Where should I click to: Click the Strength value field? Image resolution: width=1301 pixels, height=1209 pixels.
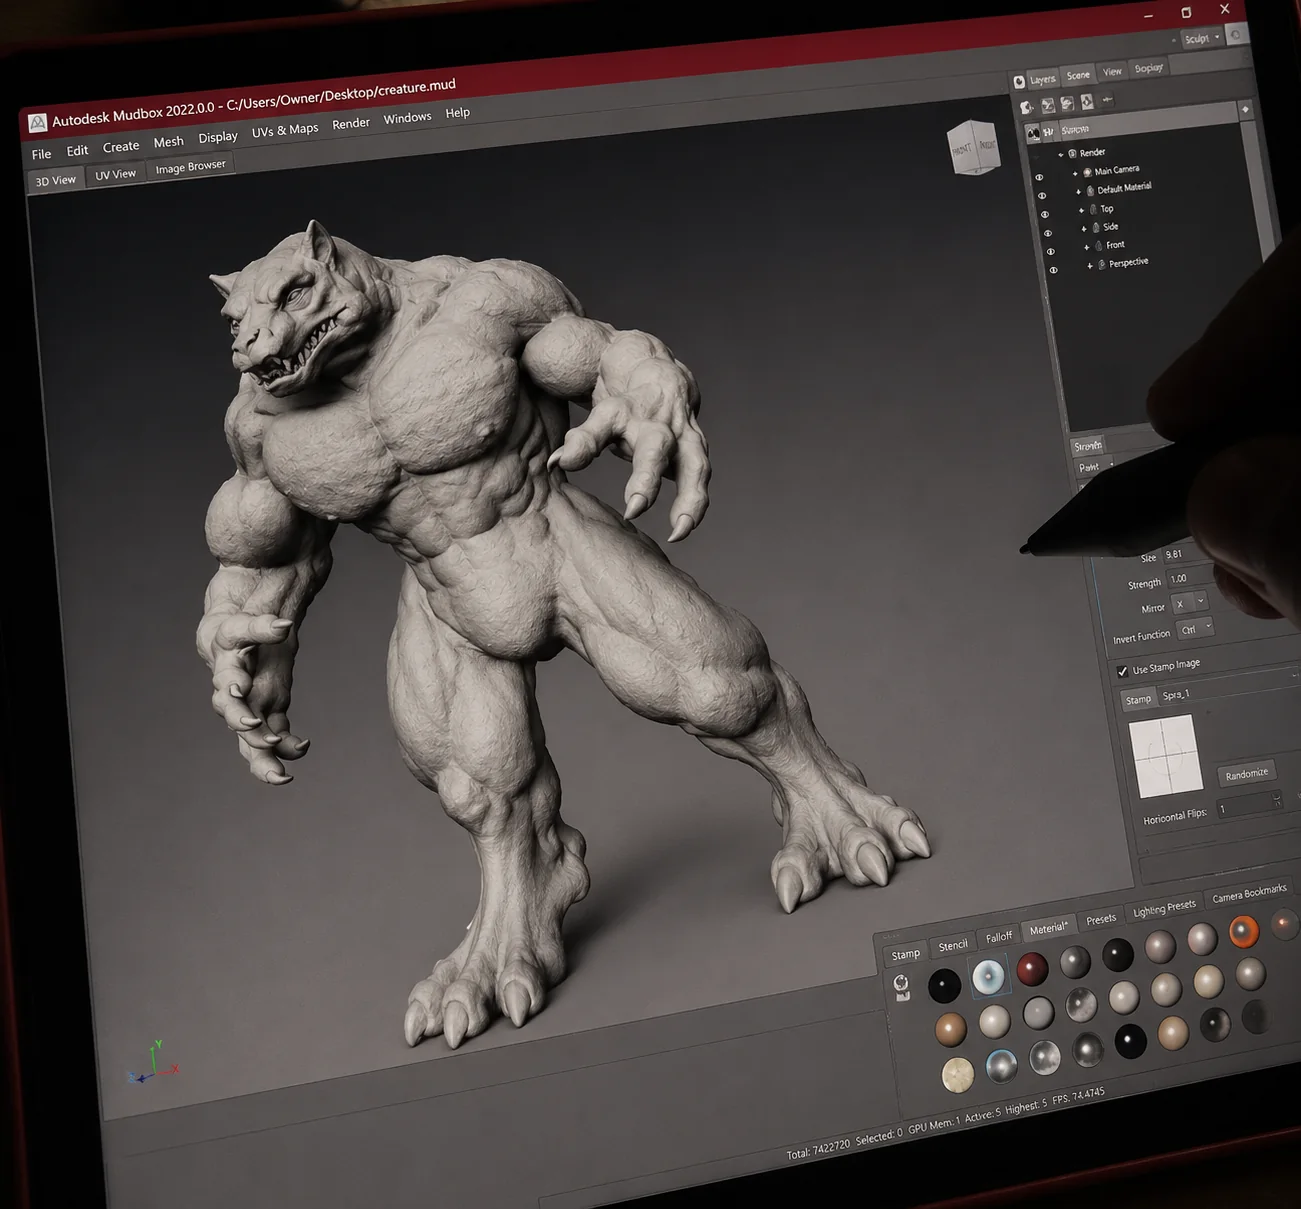[1192, 578]
